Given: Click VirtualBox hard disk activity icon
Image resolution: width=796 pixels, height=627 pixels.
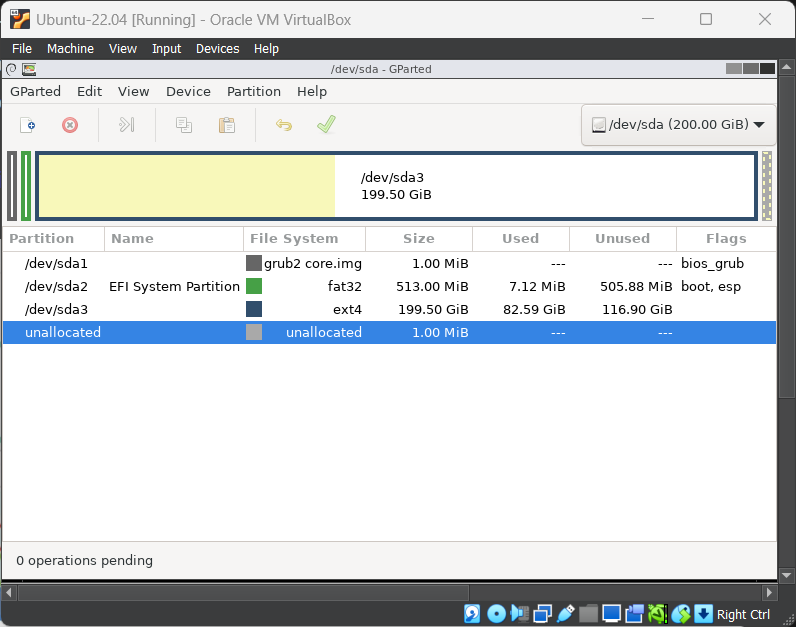Looking at the screenshot, I should coord(472,614).
